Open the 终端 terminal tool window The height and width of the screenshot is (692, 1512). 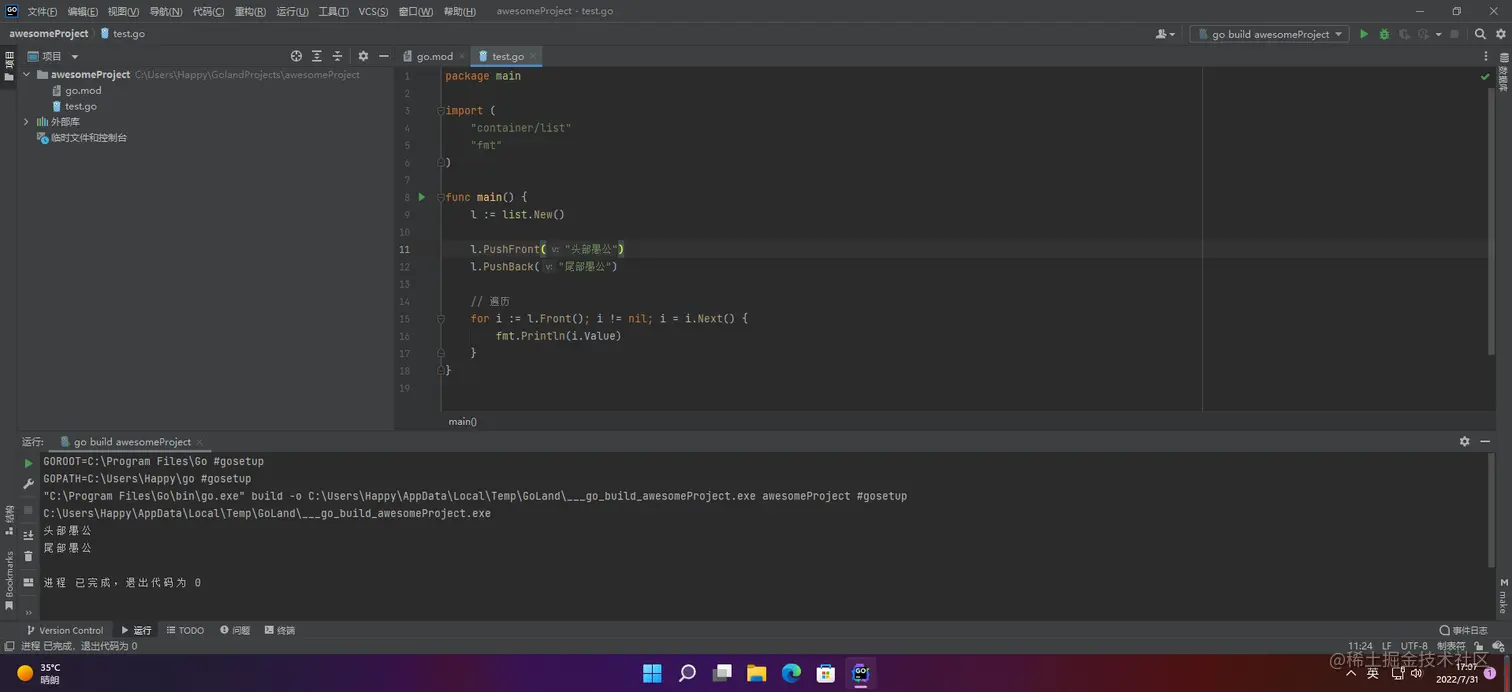pos(280,630)
